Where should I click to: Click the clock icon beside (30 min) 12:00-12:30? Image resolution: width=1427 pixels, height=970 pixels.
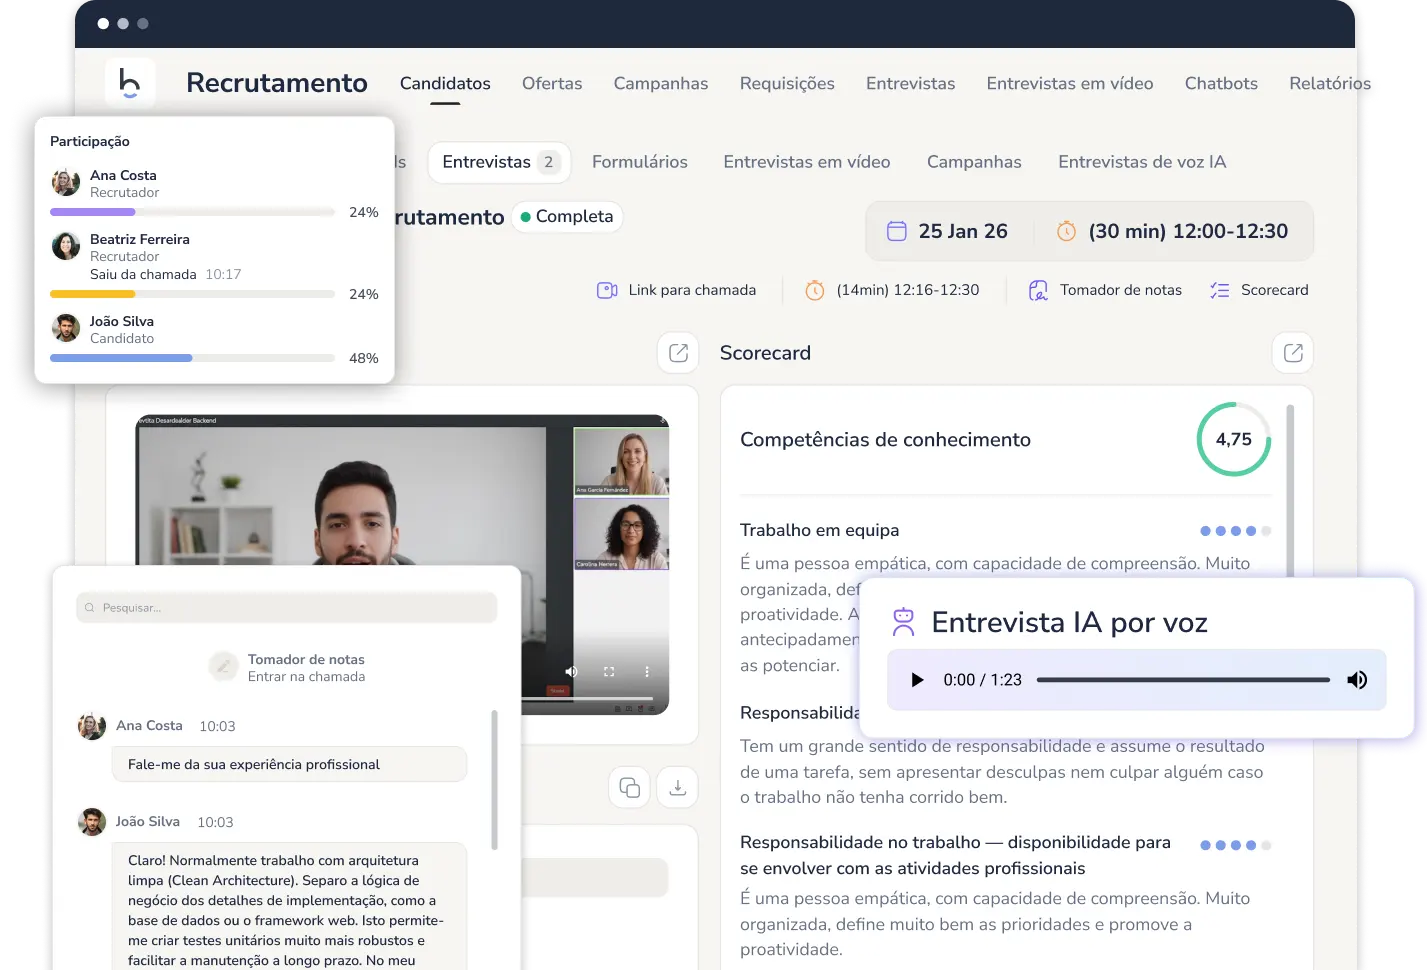(x=1067, y=231)
